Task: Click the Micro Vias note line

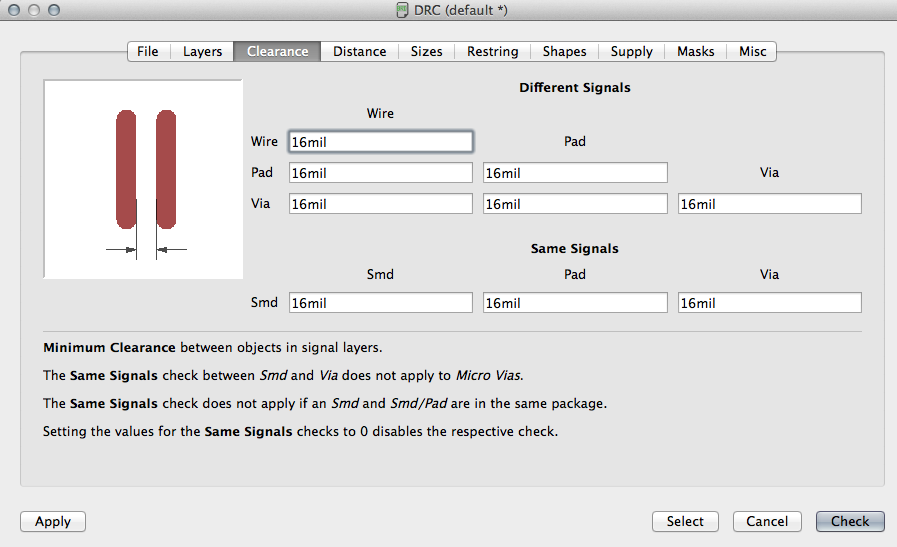Action: pyautogui.click(x=283, y=375)
